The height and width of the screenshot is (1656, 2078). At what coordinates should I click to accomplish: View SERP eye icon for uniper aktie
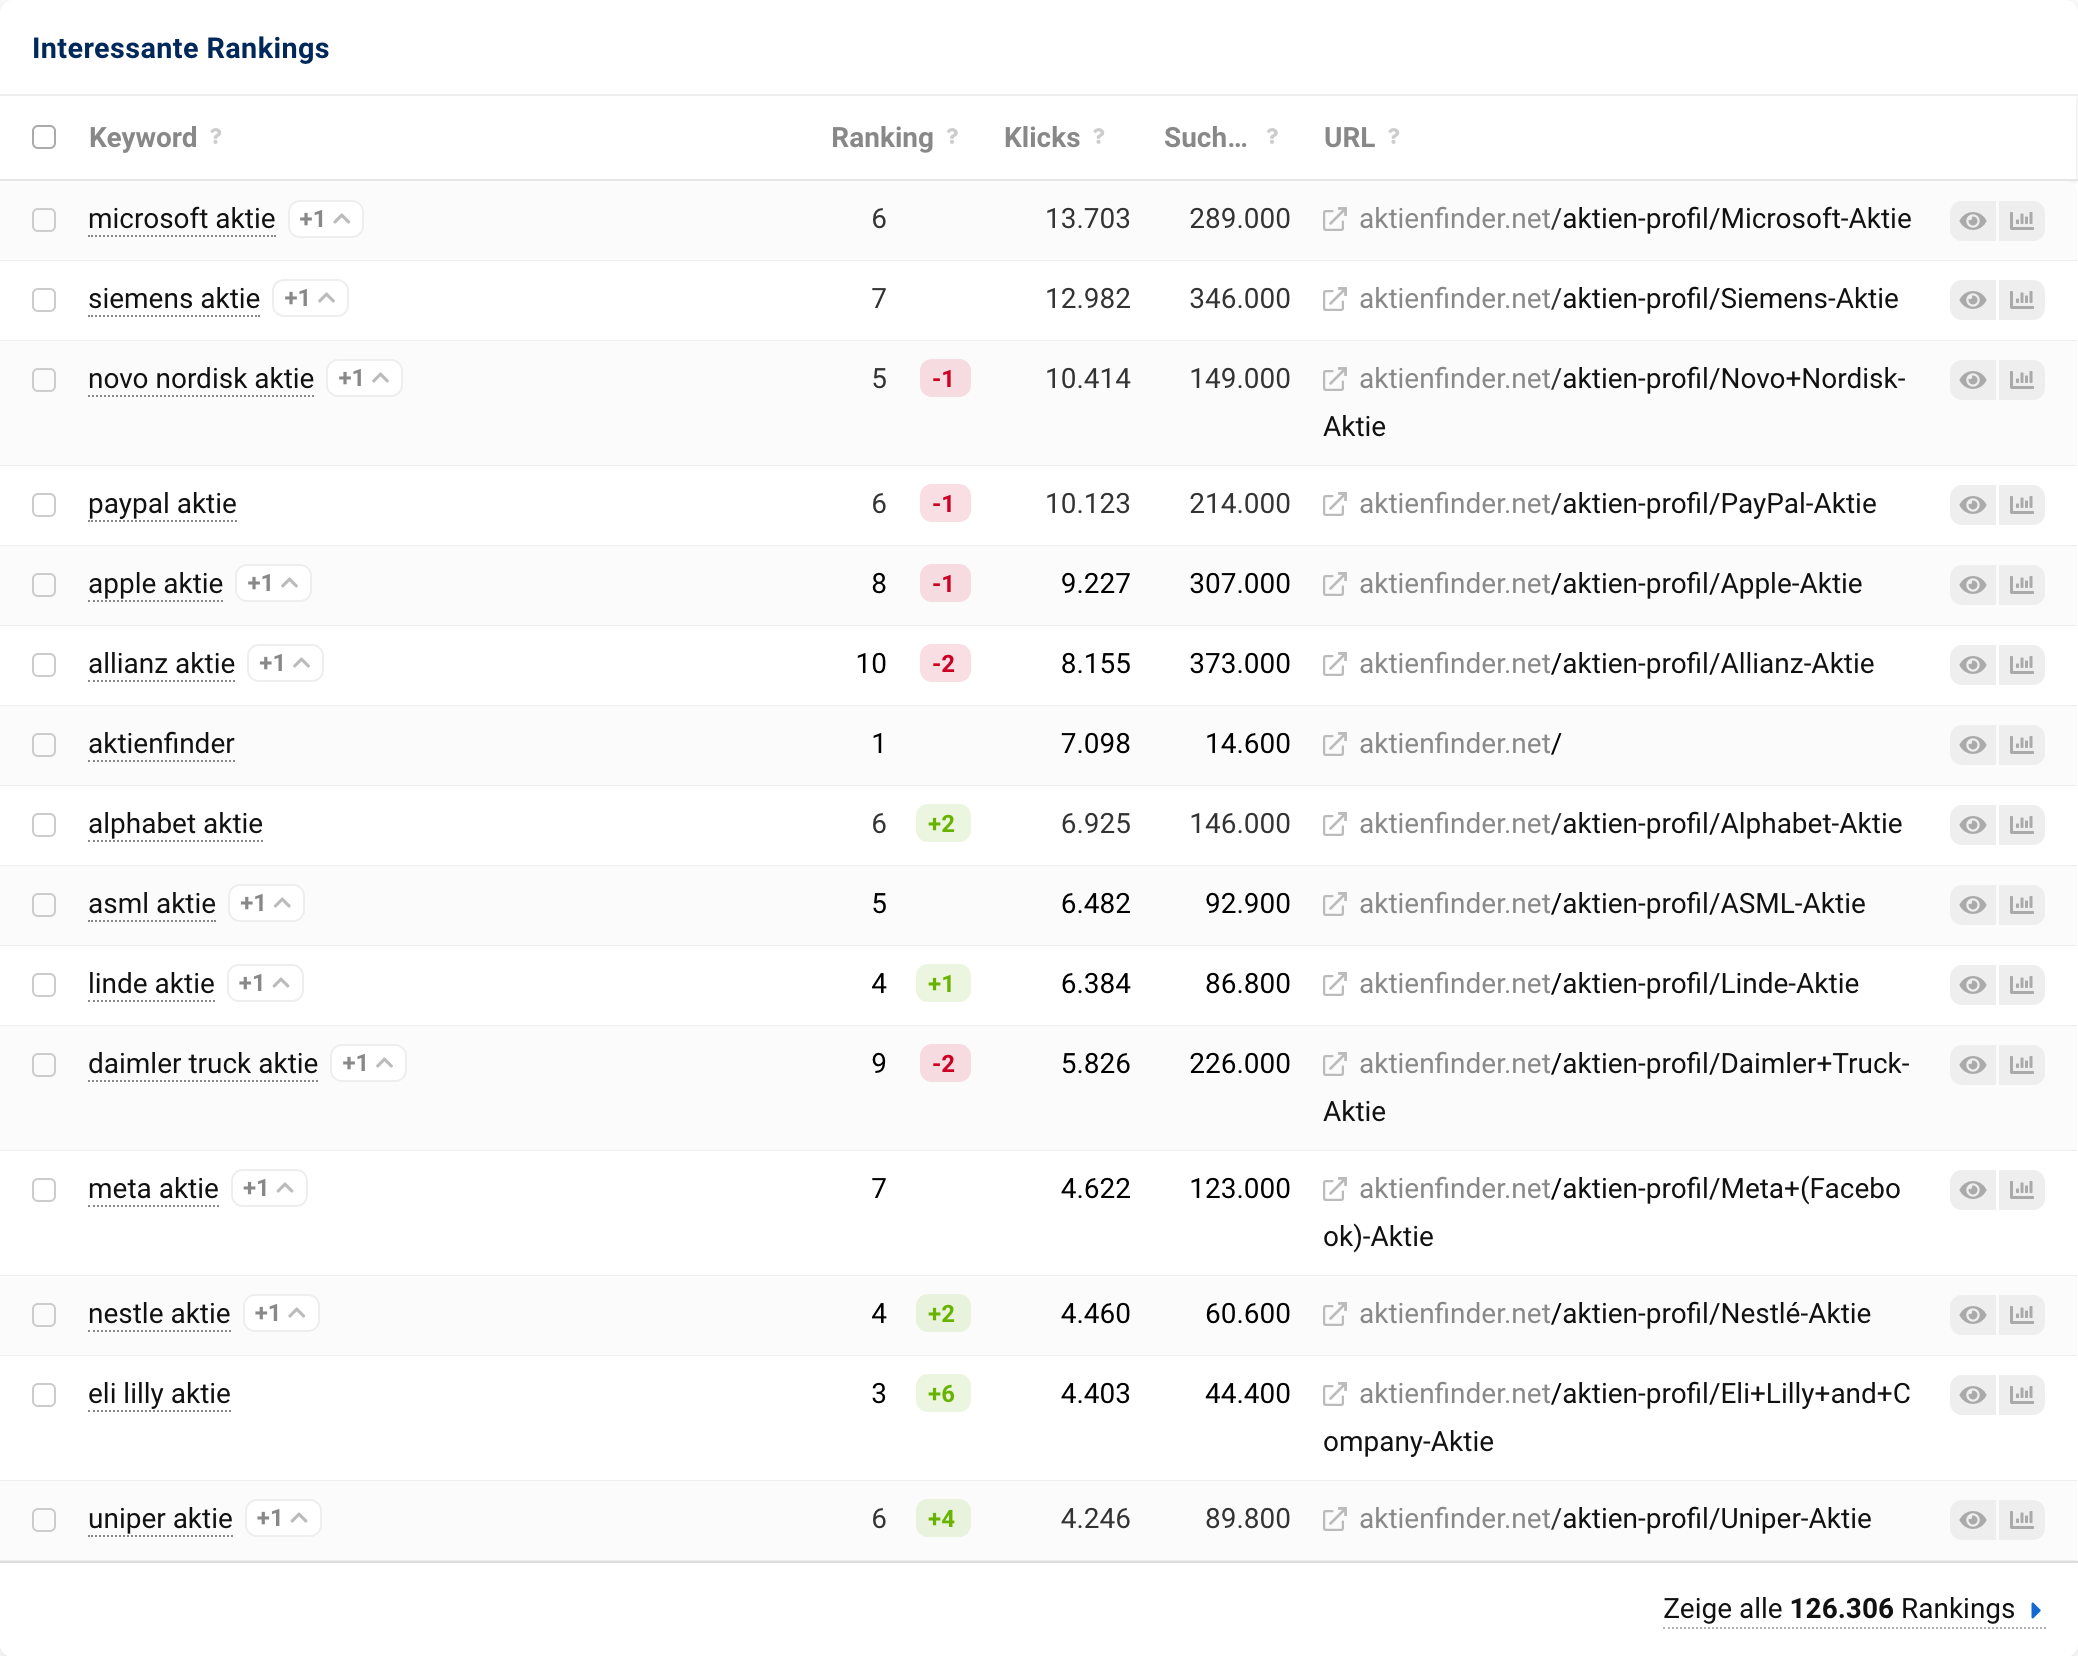click(1973, 1520)
